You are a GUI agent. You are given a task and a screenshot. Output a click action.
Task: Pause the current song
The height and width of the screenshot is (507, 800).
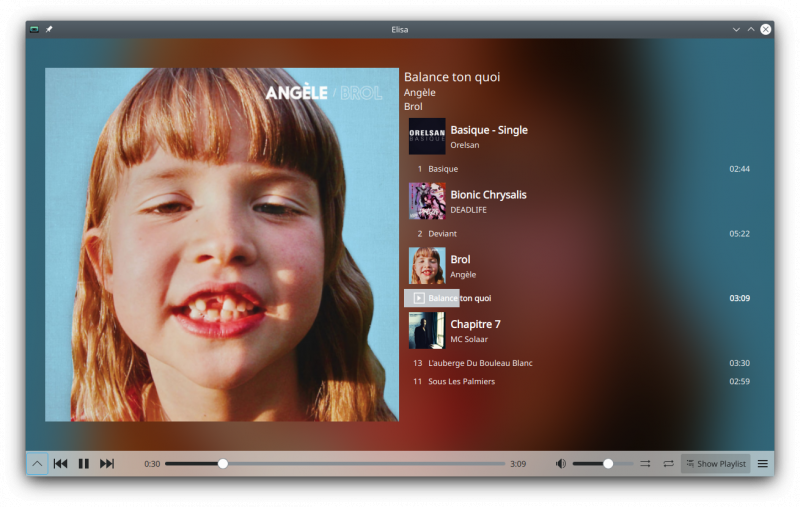coord(84,464)
